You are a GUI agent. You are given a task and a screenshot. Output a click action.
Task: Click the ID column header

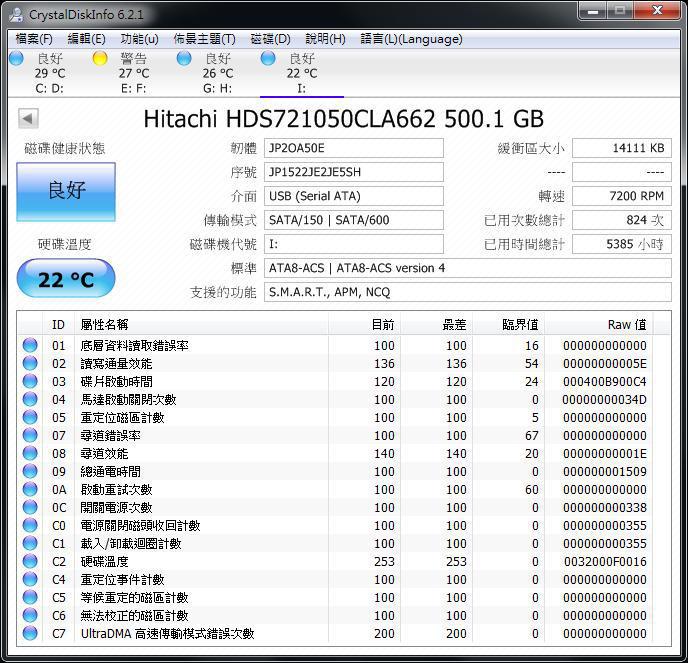click(x=58, y=325)
